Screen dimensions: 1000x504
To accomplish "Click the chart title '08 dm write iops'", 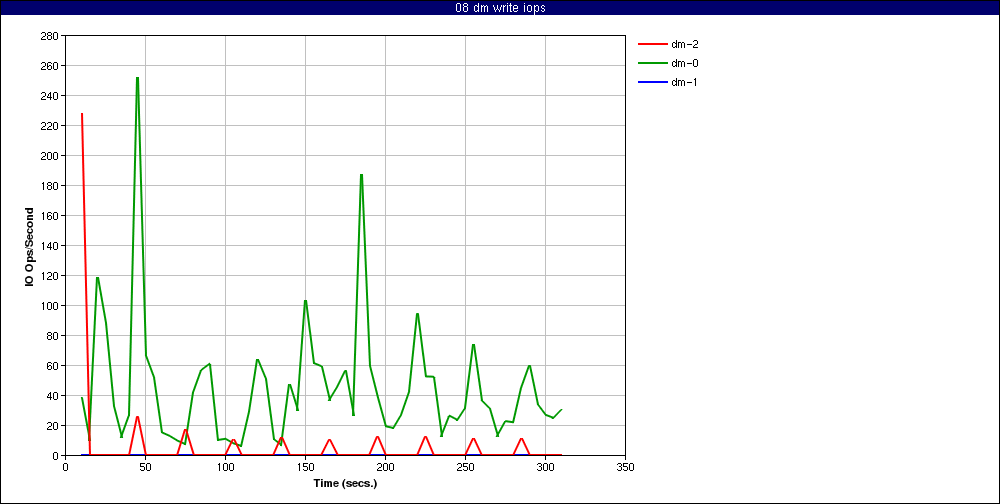I will point(500,8).
